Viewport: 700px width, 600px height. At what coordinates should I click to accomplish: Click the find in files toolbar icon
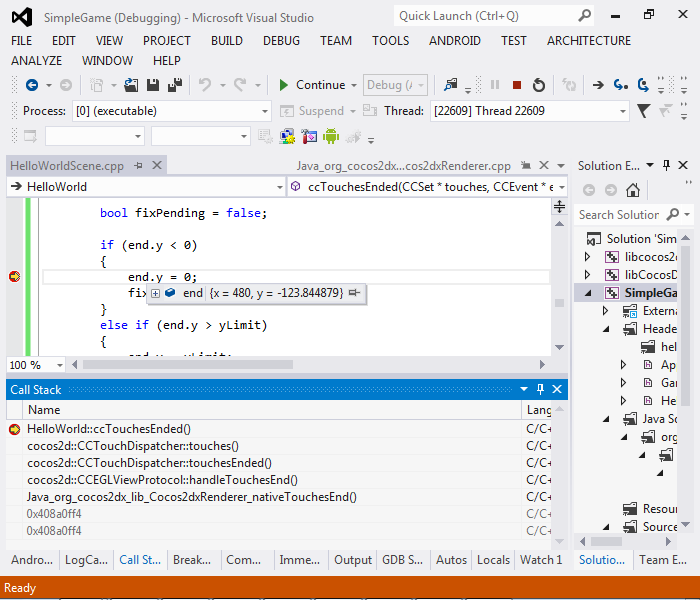(450, 85)
